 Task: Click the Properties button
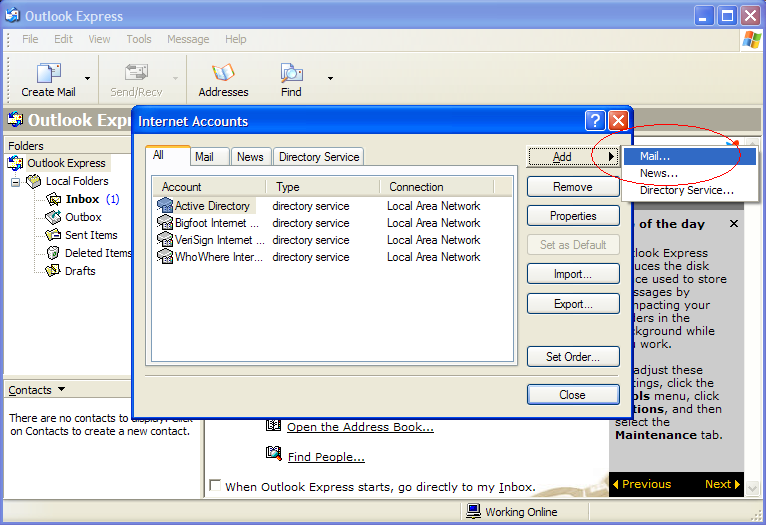point(573,216)
